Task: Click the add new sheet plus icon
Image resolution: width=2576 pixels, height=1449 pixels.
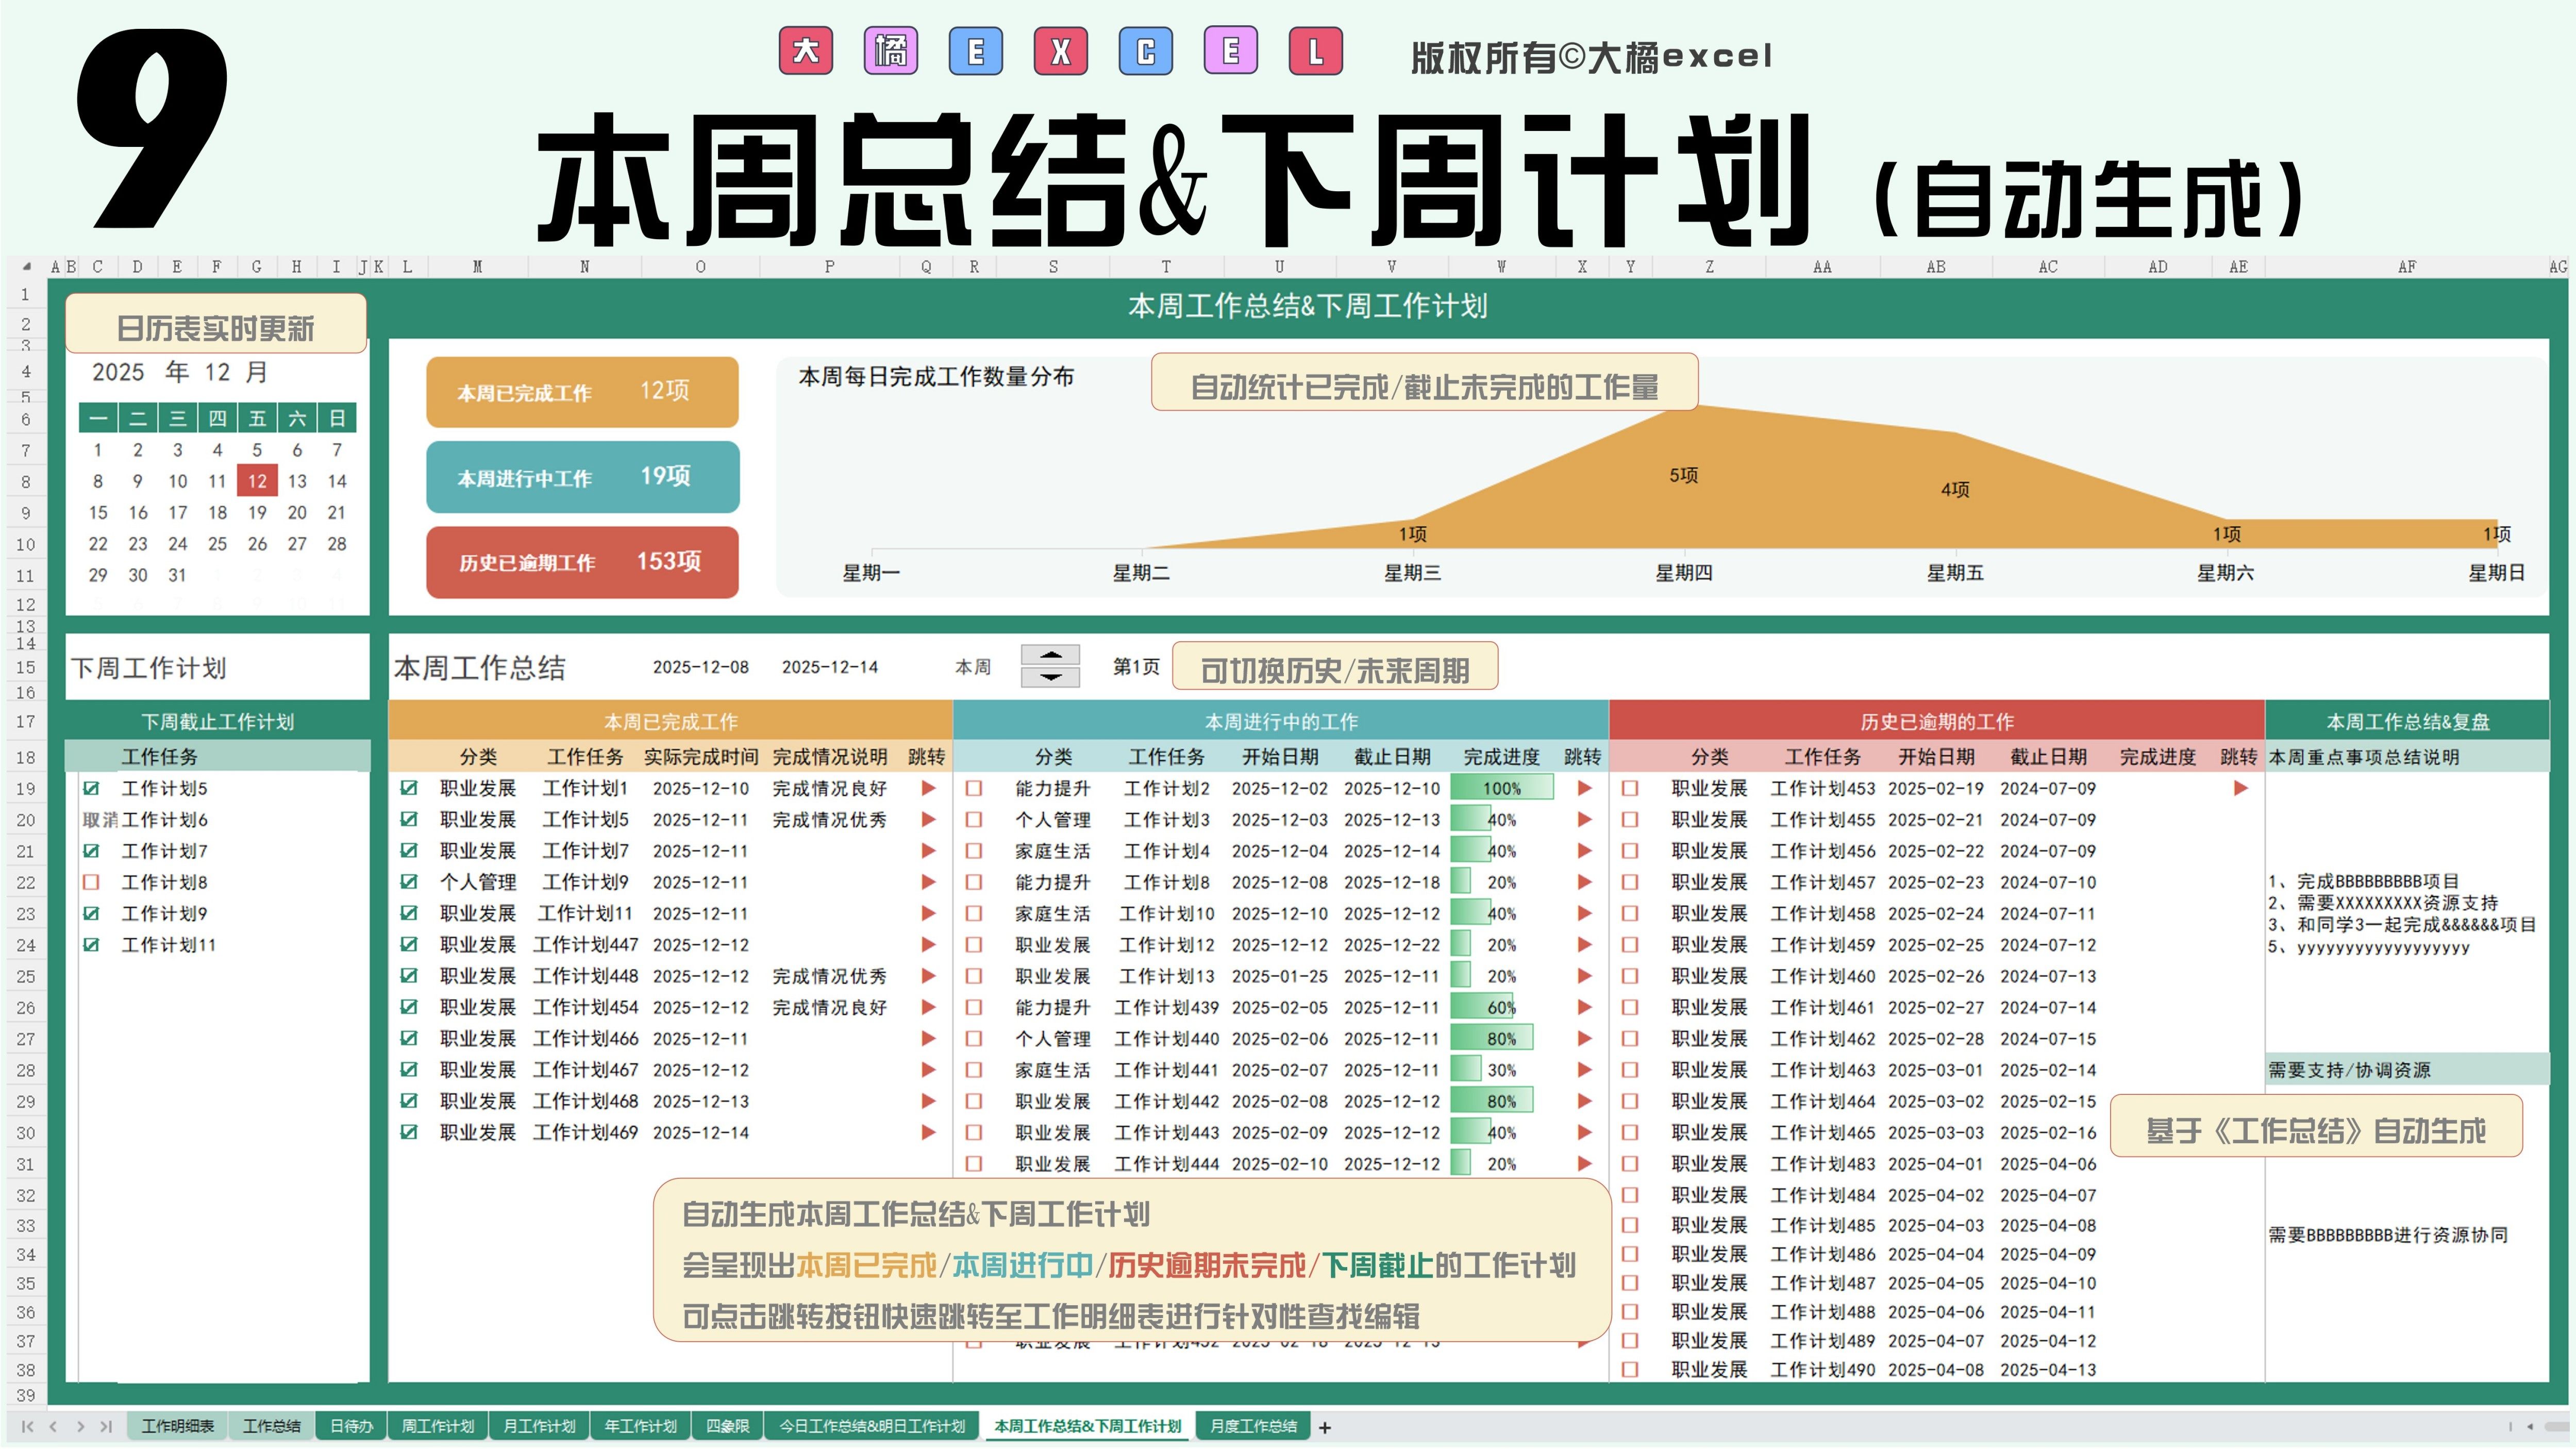Action: (1325, 1427)
